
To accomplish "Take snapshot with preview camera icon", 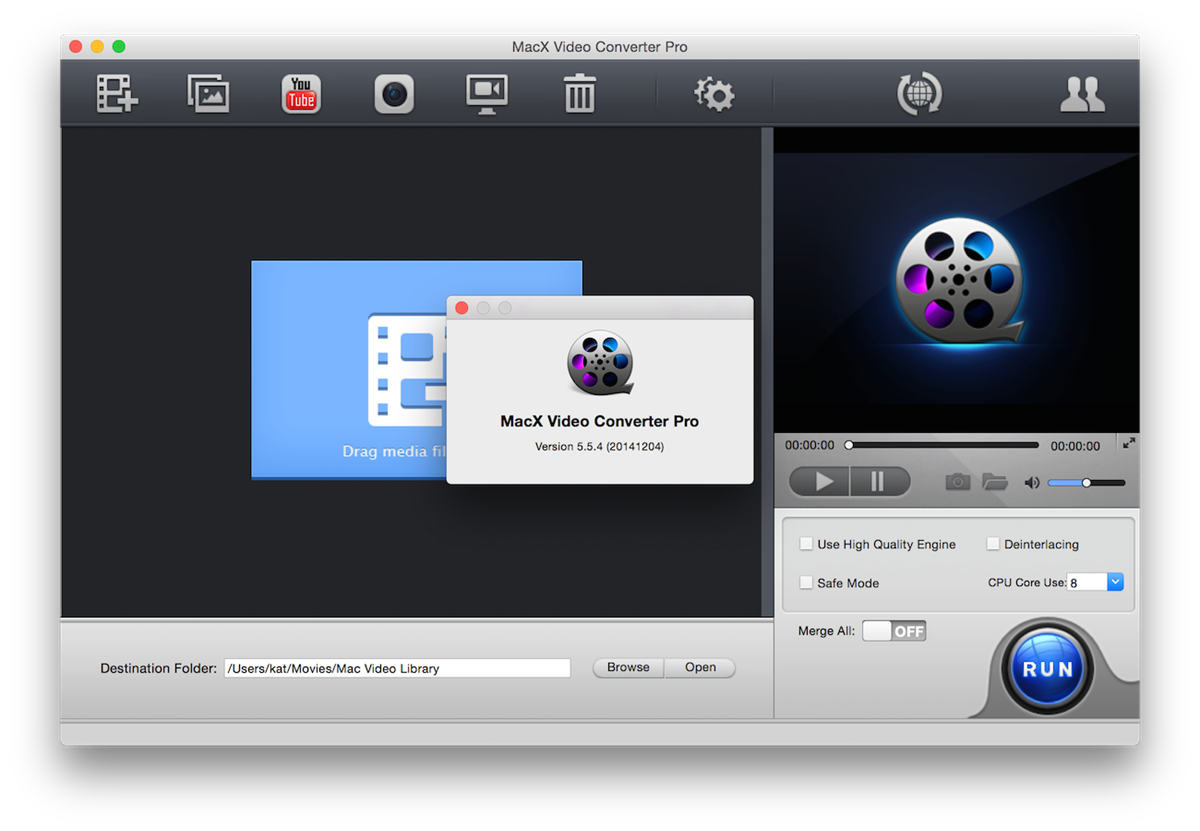I will [x=958, y=482].
